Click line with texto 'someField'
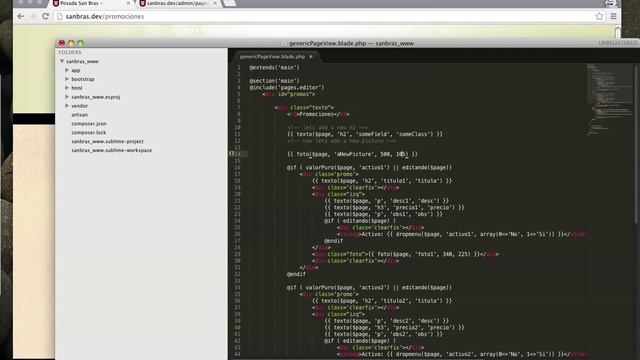The image size is (640, 360). (364, 134)
